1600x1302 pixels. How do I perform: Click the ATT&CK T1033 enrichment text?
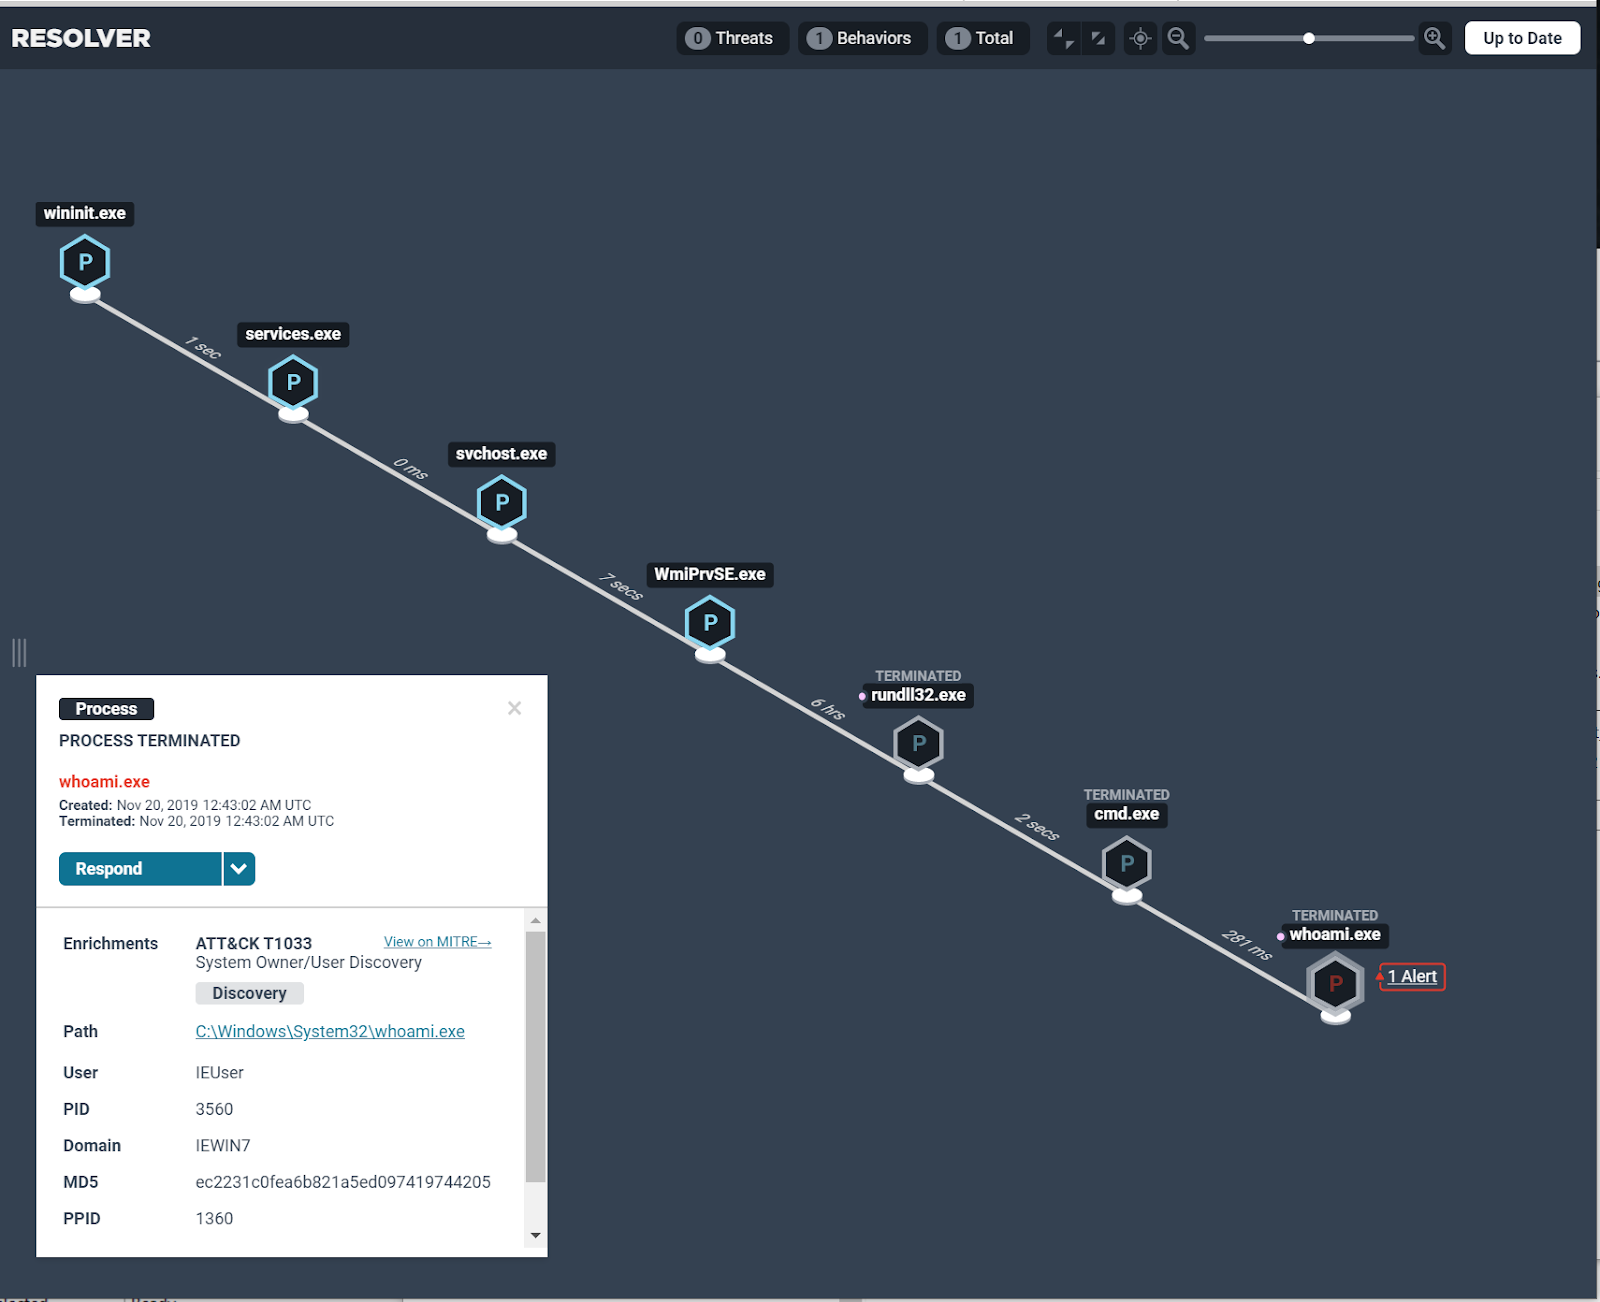point(254,943)
